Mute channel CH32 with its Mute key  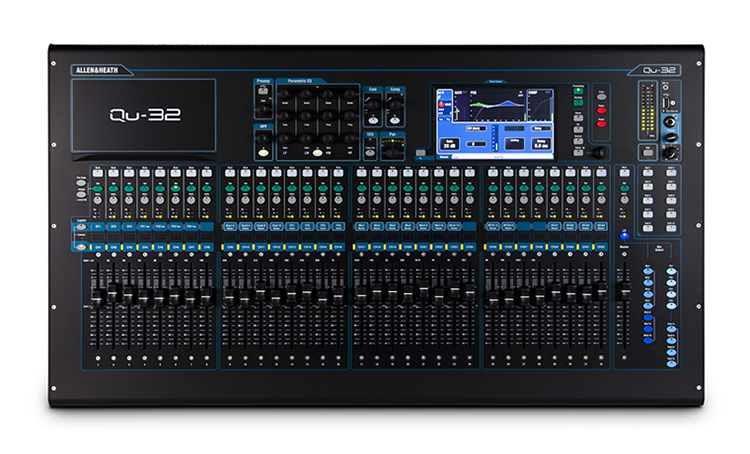(601, 173)
